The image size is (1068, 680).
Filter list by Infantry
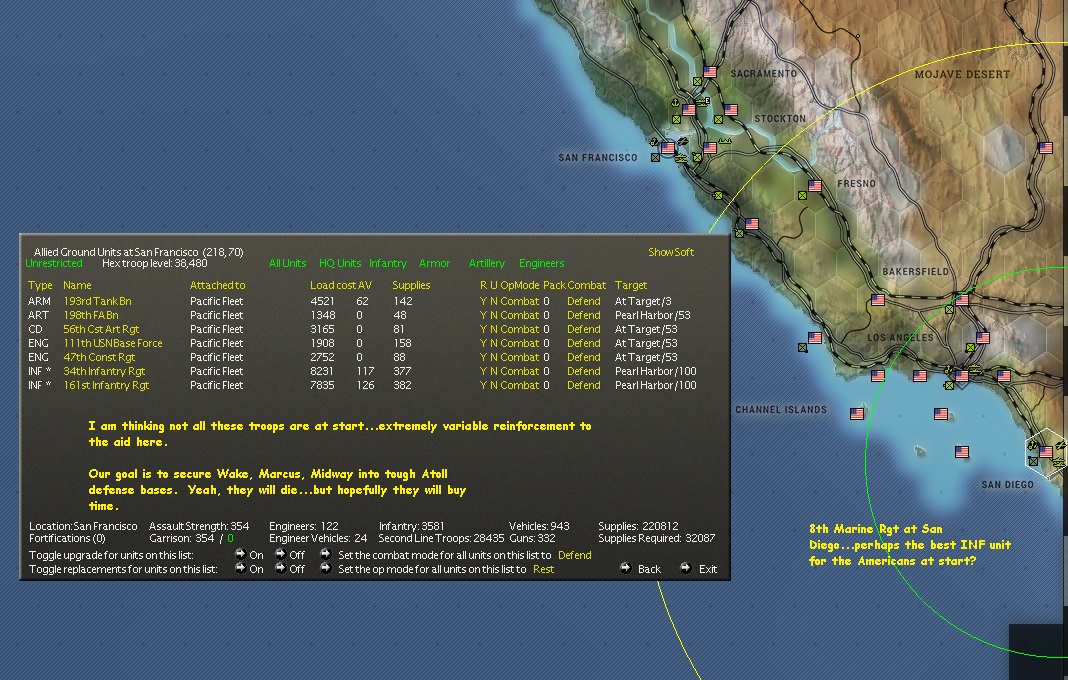[388, 263]
